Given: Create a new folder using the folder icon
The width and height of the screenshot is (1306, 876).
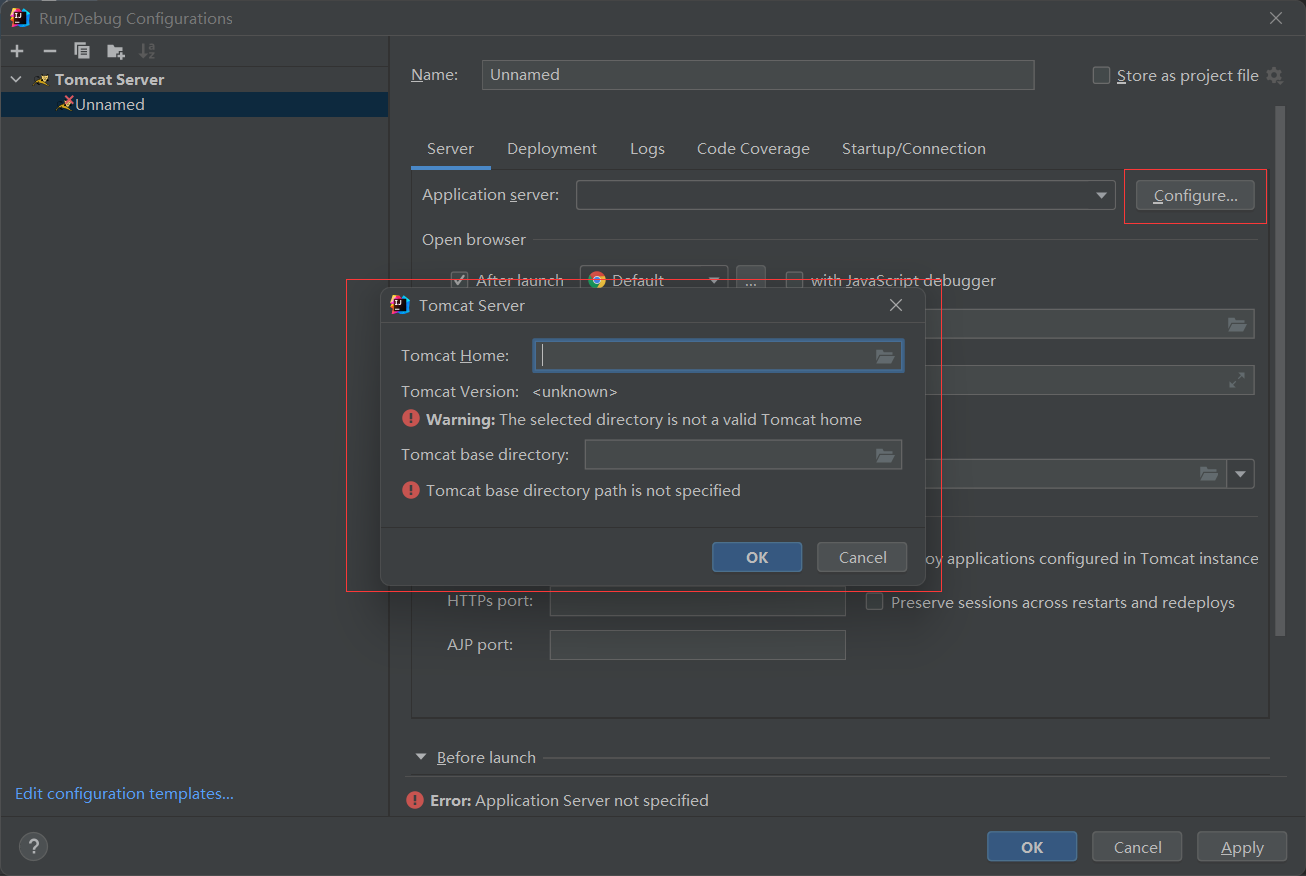Looking at the screenshot, I should [x=116, y=51].
